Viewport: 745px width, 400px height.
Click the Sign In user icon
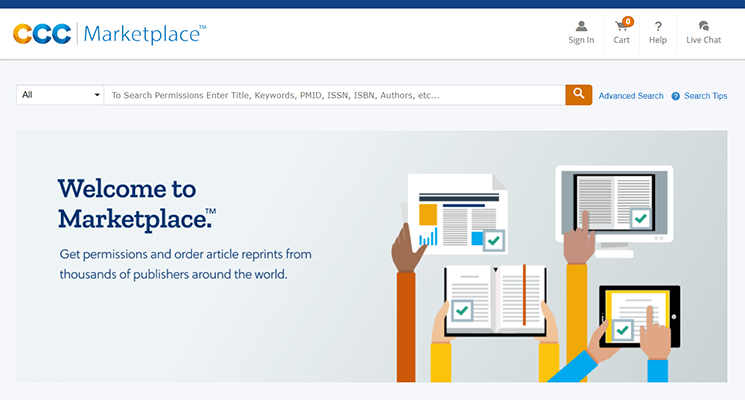pos(581,27)
